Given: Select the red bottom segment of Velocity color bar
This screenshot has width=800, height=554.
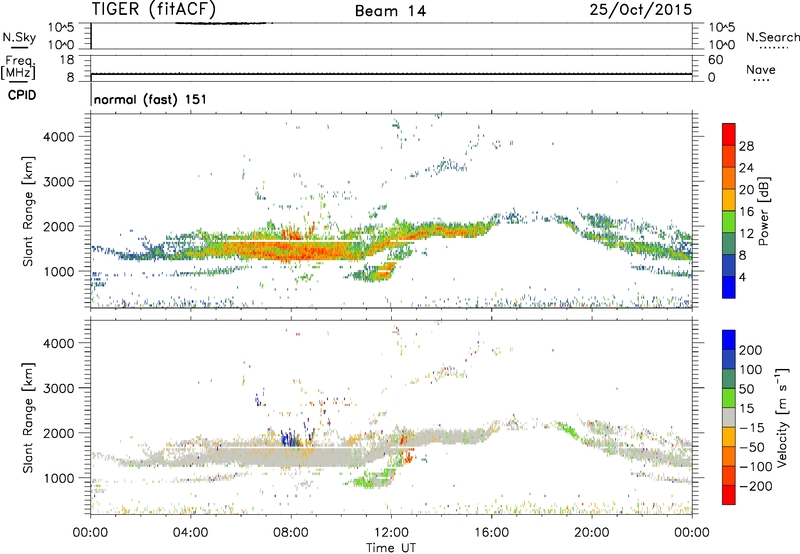Looking at the screenshot, I should tap(729, 495).
